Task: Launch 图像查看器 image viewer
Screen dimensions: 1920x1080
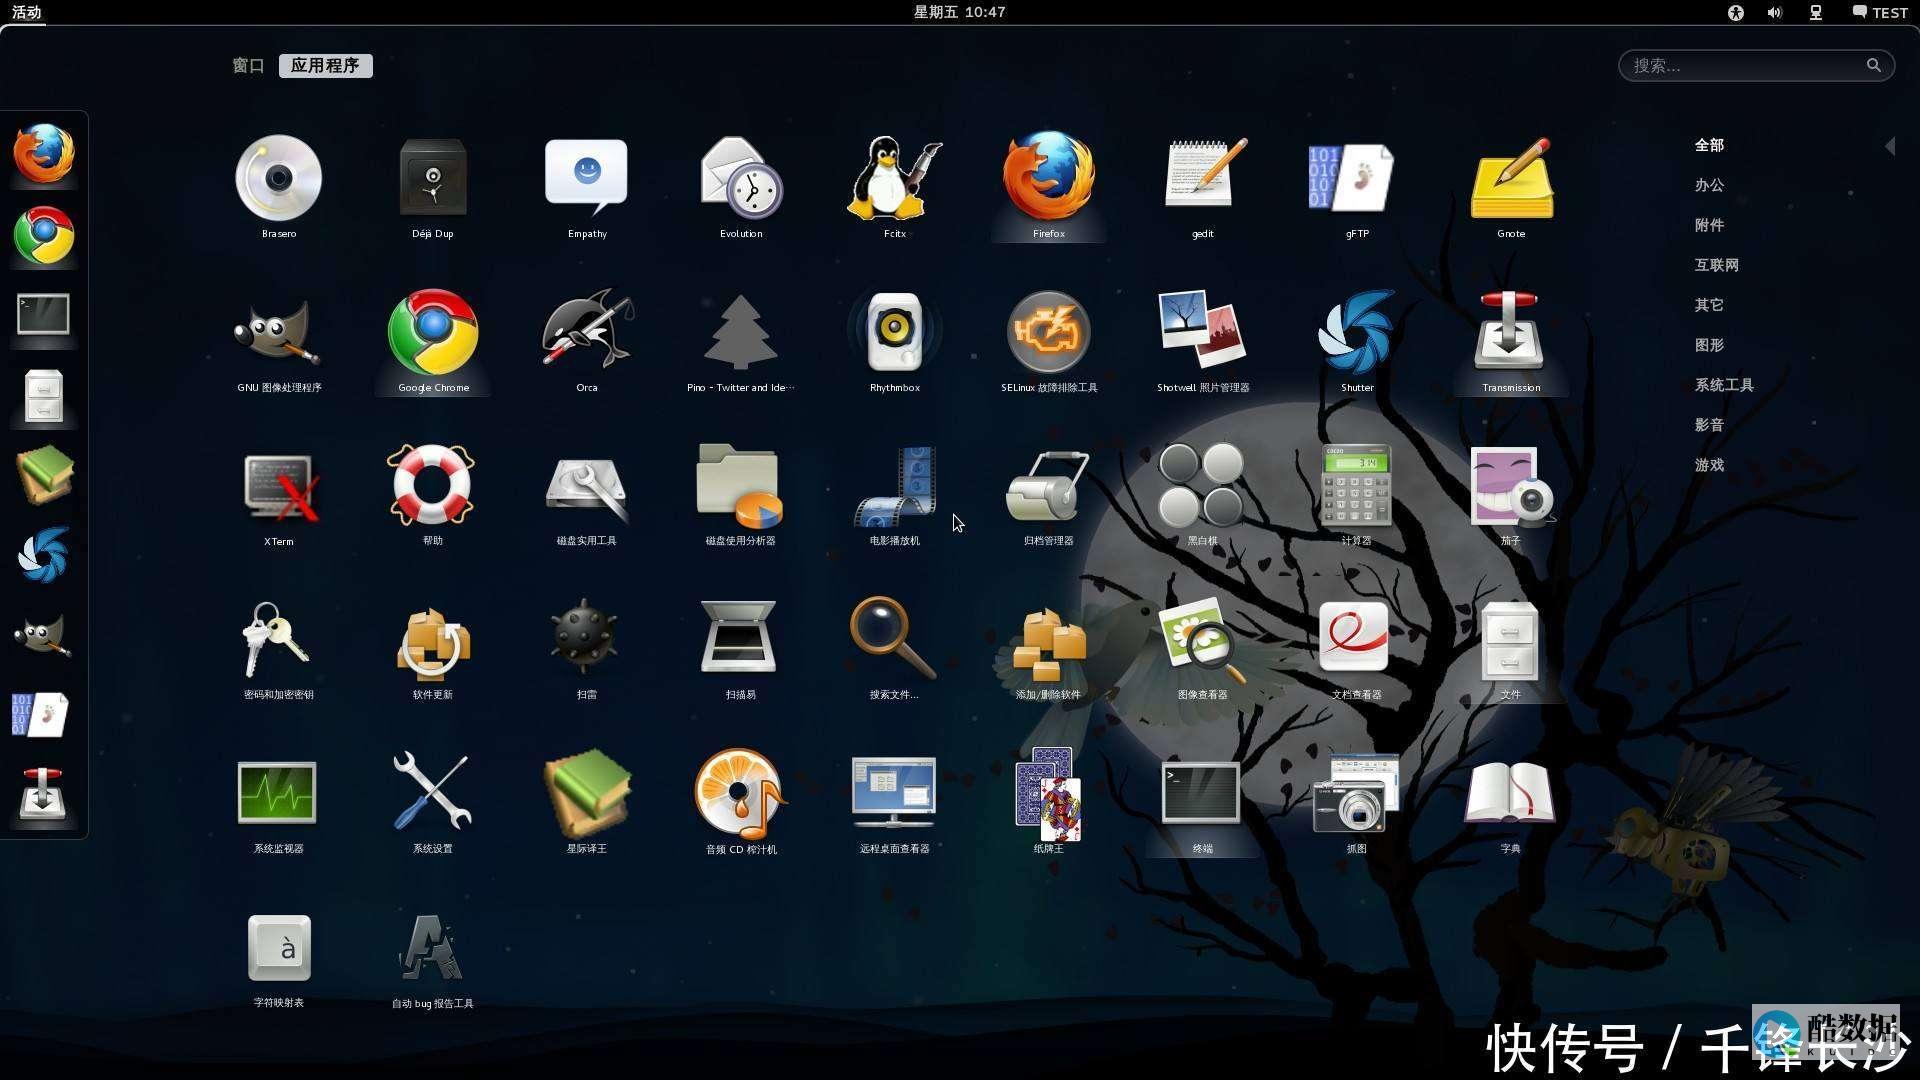Action: (1203, 649)
